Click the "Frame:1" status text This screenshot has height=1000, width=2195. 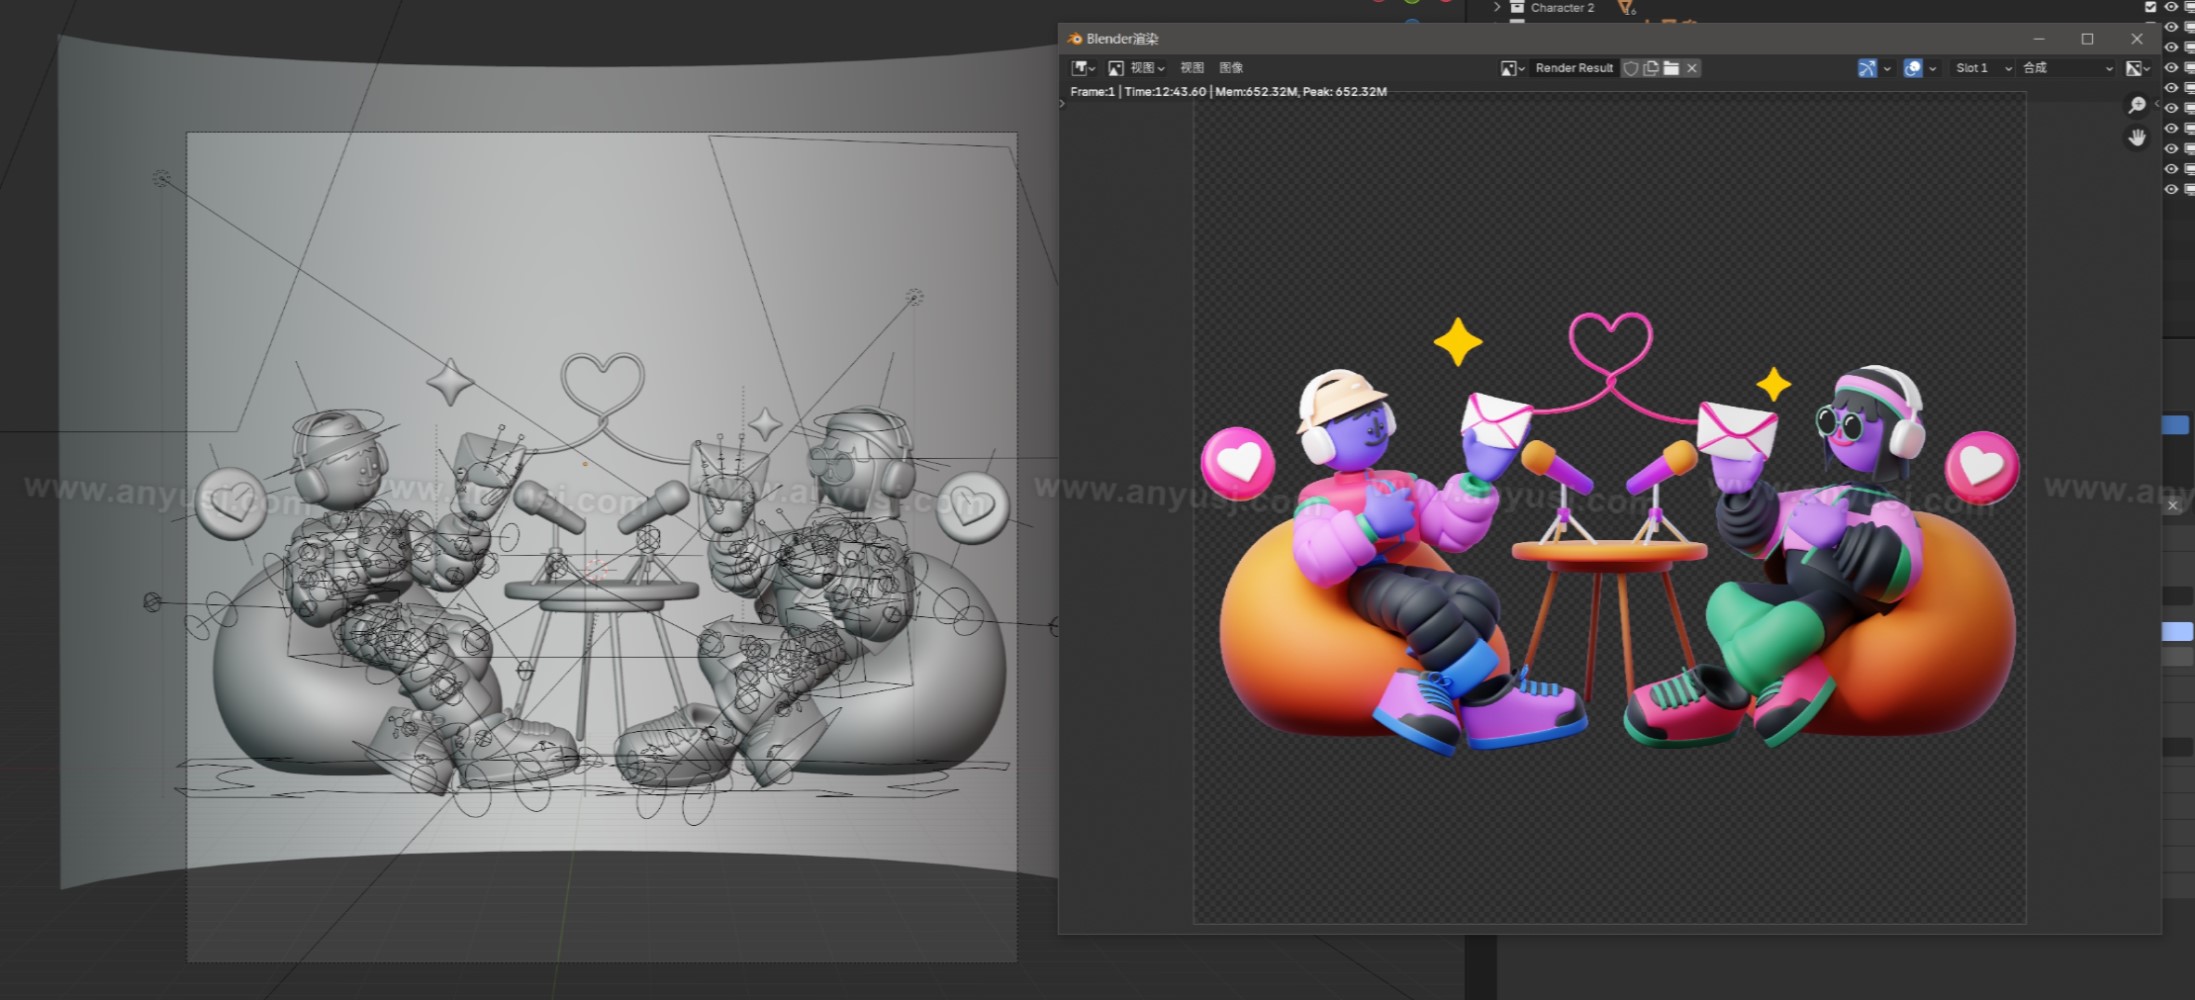pyautogui.click(x=1092, y=92)
